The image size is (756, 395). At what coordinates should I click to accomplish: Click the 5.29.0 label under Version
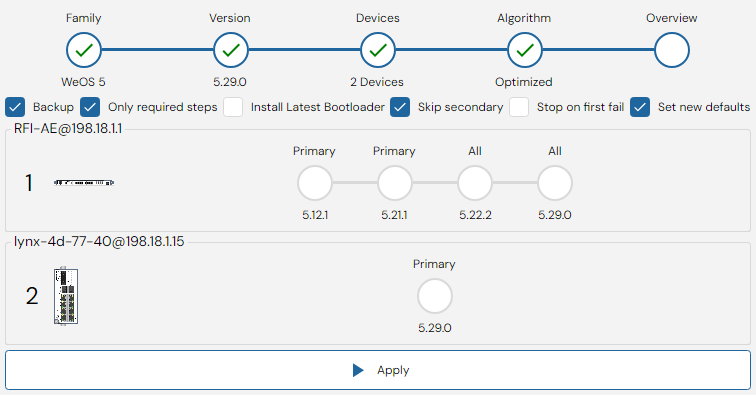click(230, 82)
